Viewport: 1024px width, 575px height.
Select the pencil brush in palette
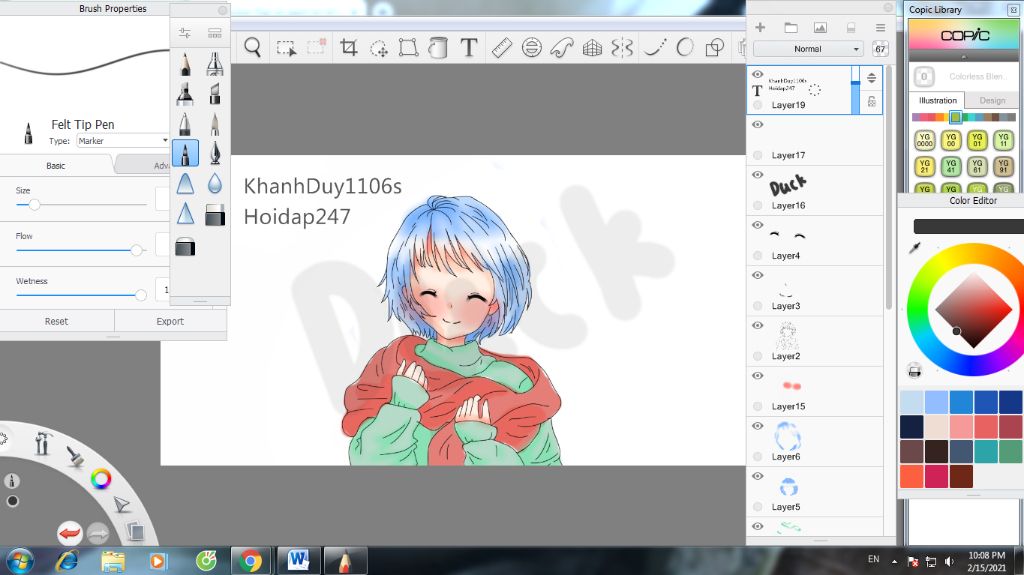(x=185, y=64)
